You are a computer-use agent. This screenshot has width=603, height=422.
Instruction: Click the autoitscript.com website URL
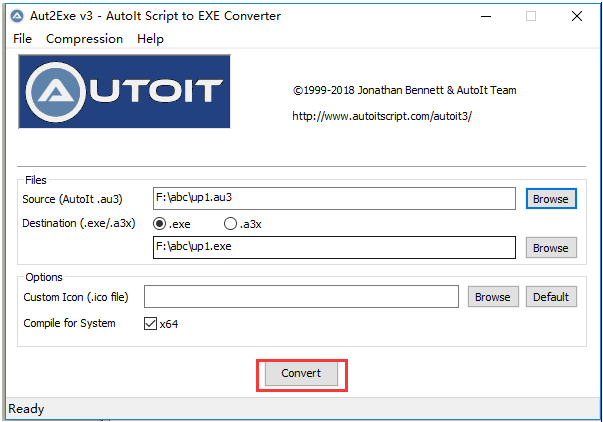tap(382, 116)
